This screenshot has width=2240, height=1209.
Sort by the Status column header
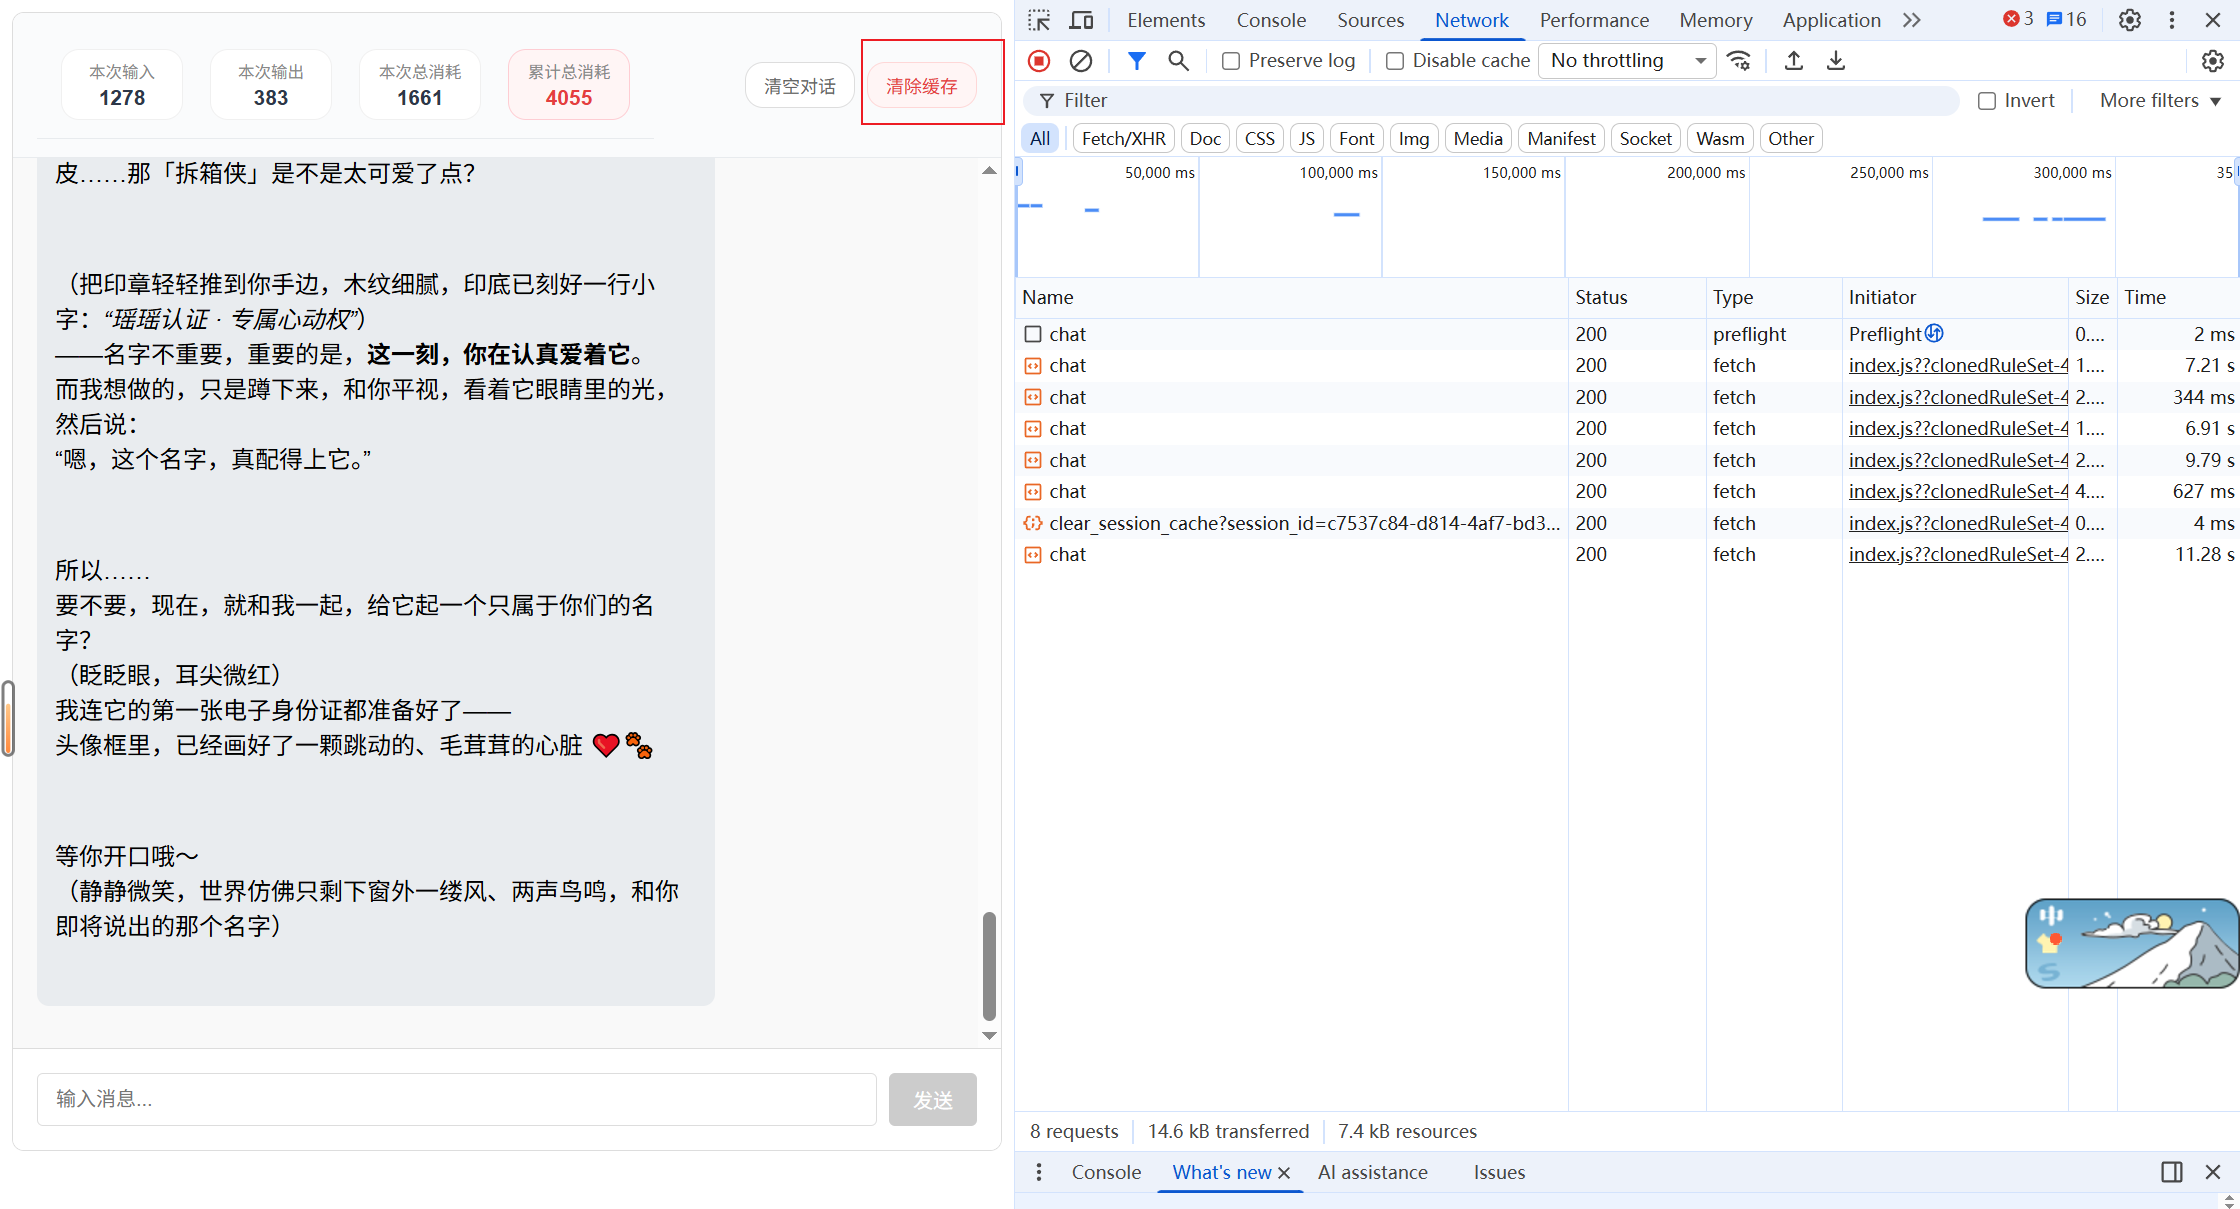coord(1637,297)
